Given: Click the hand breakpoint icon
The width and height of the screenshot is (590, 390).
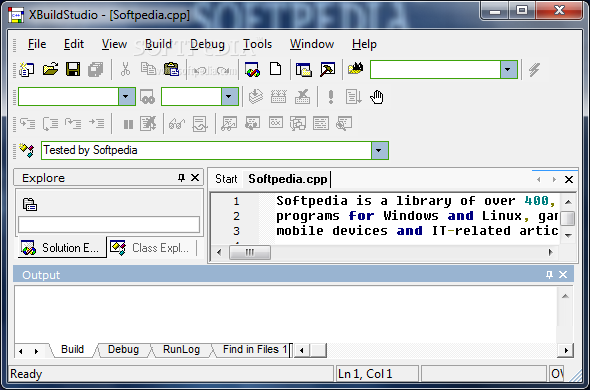Looking at the screenshot, I should pyautogui.click(x=377, y=97).
